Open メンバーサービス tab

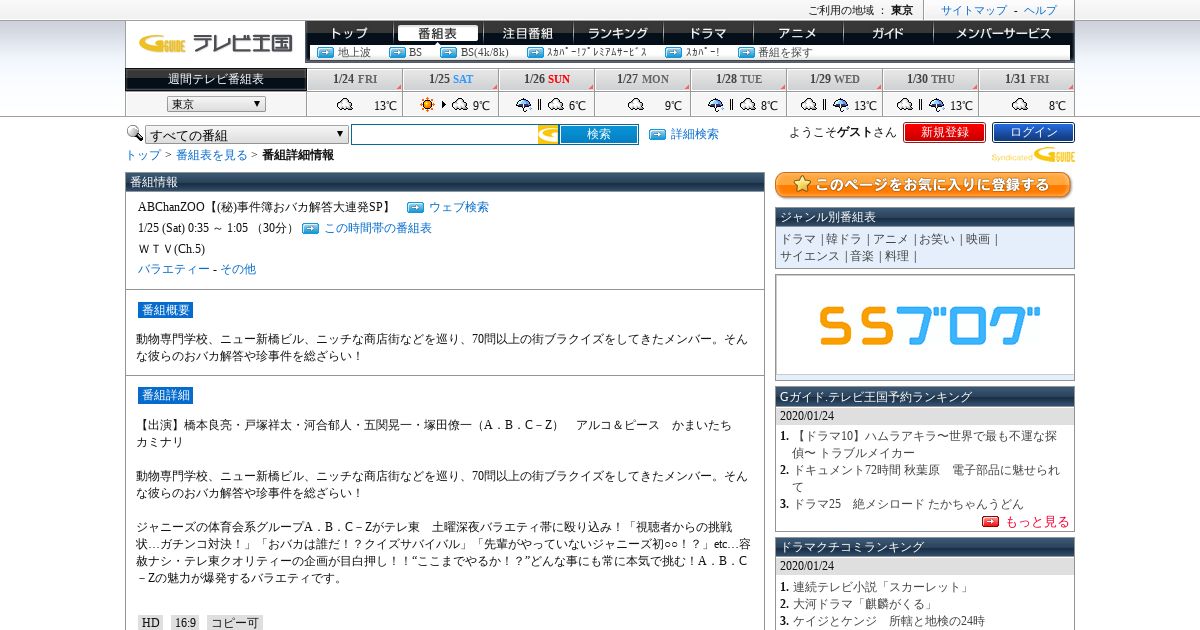coord(1003,33)
